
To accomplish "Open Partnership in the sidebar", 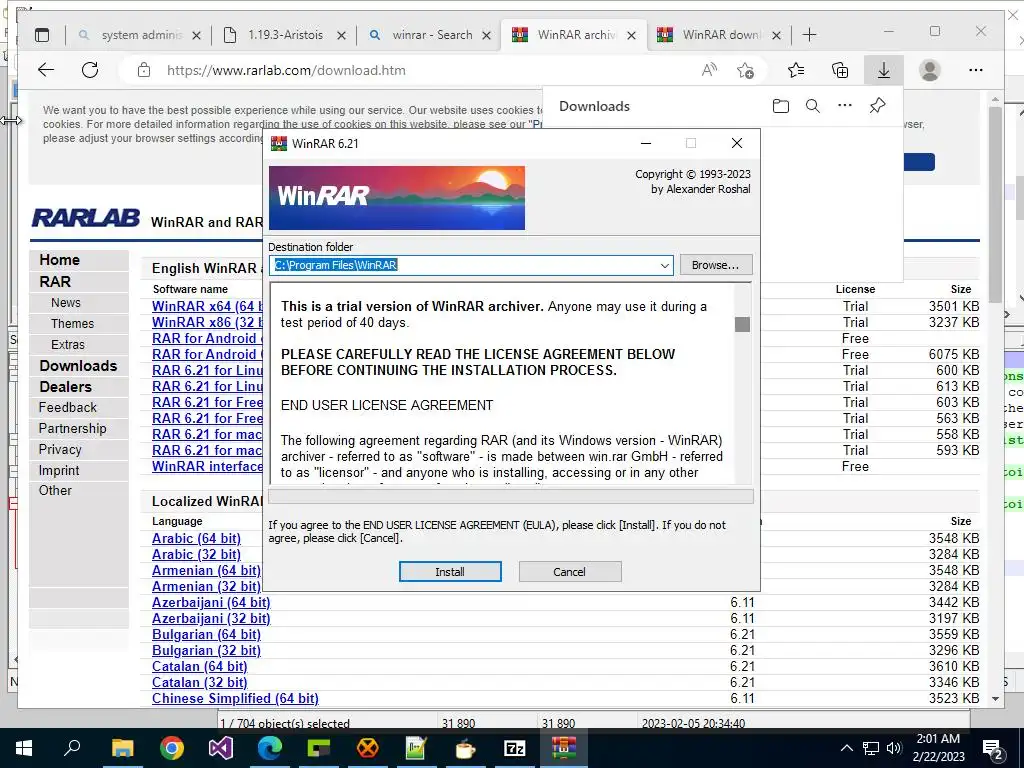I will [72, 428].
